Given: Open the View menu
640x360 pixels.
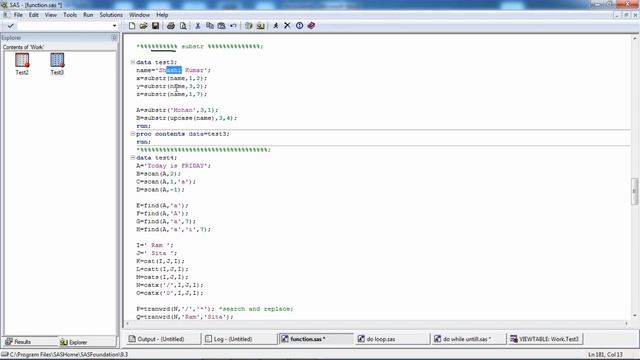Looking at the screenshot, I should (51, 15).
